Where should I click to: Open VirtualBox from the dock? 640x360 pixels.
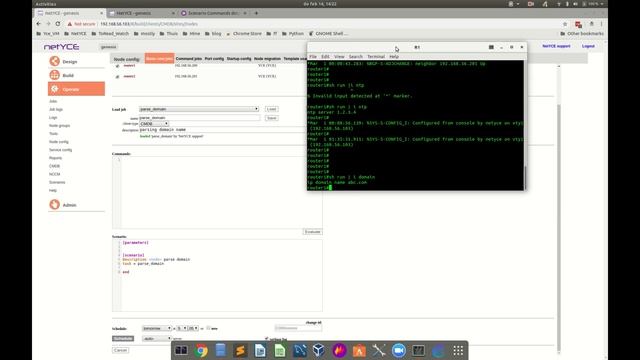click(x=319, y=351)
